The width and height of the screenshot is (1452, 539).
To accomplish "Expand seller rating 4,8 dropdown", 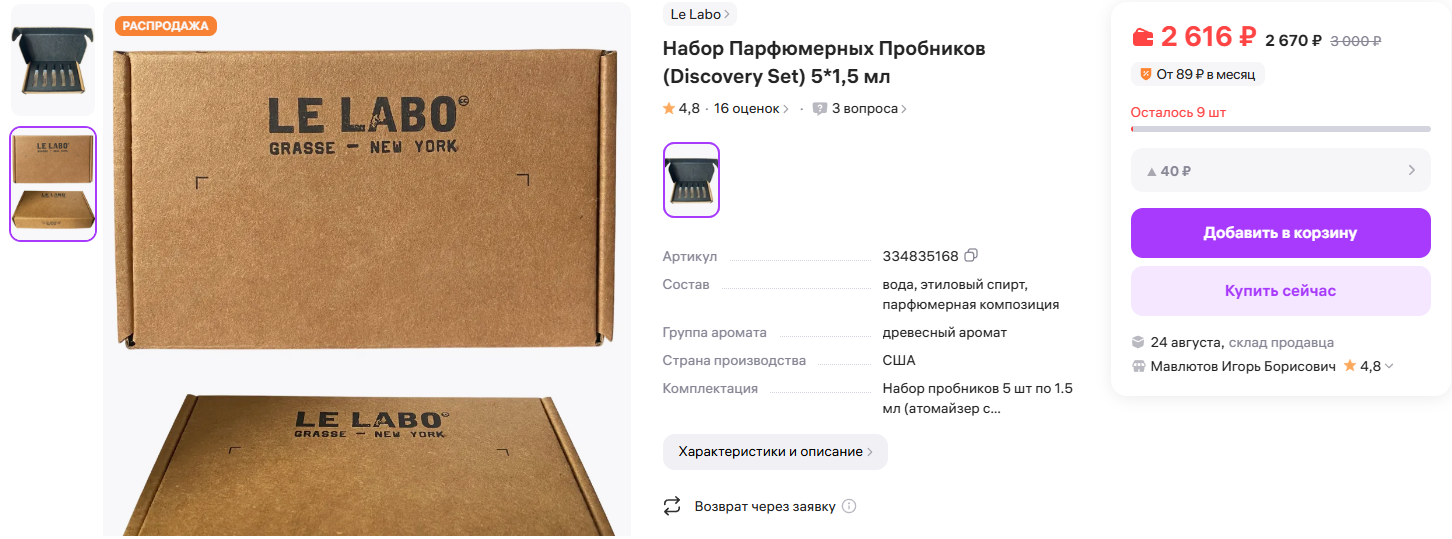I will tap(1369, 366).
